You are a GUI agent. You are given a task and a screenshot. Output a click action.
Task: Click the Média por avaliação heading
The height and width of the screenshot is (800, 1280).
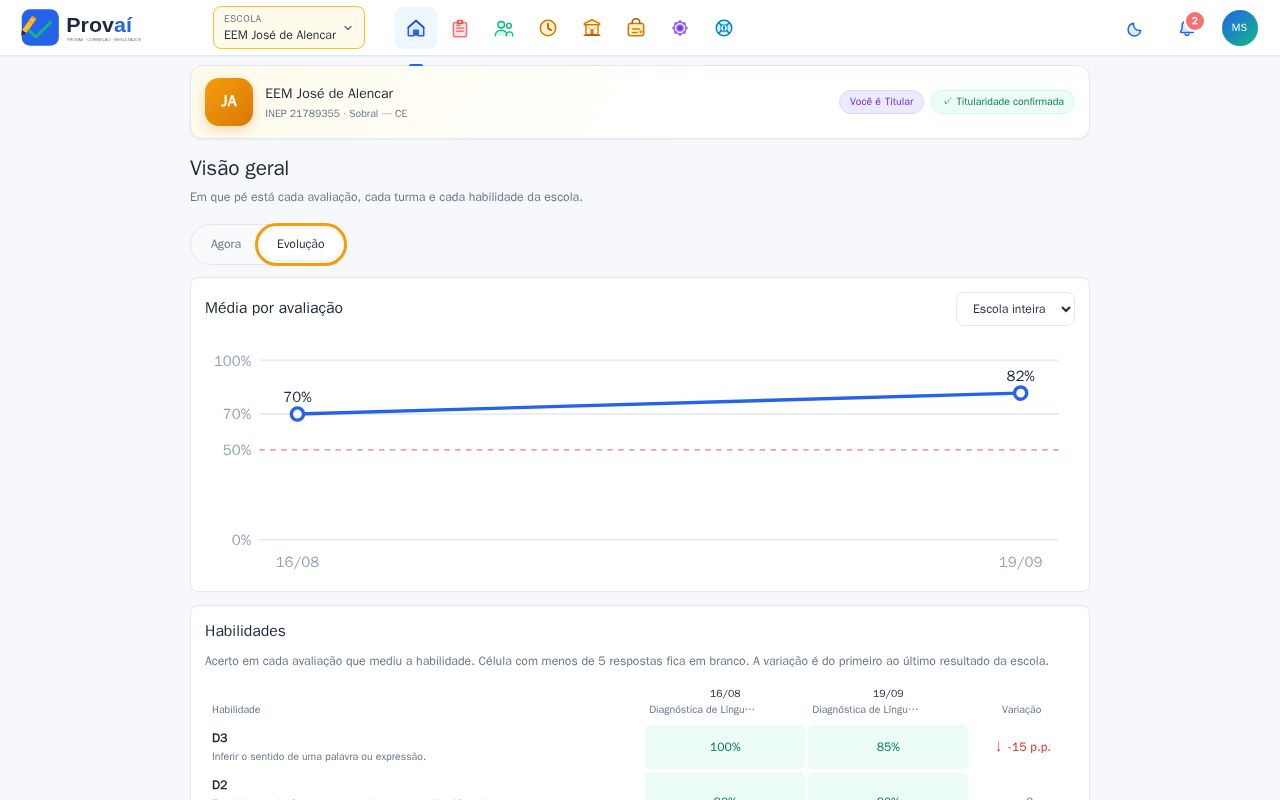[274, 308]
